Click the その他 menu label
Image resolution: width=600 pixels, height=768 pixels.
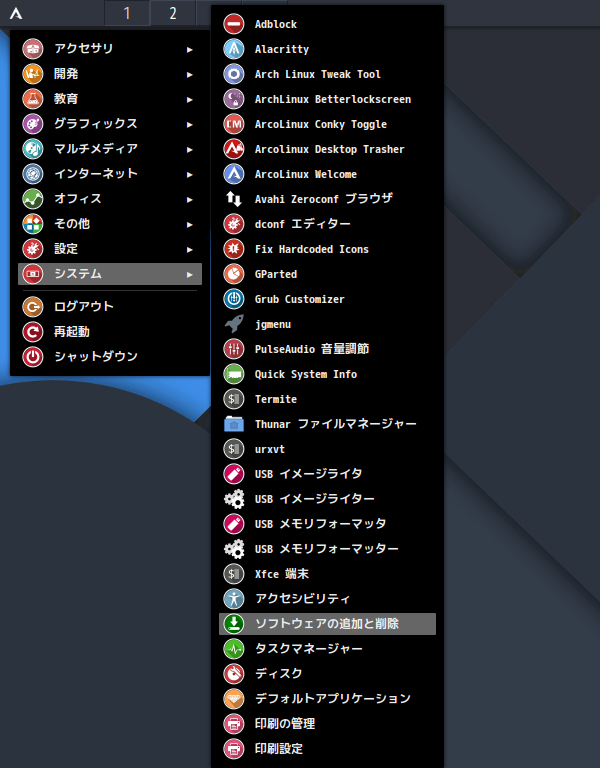[72, 223]
